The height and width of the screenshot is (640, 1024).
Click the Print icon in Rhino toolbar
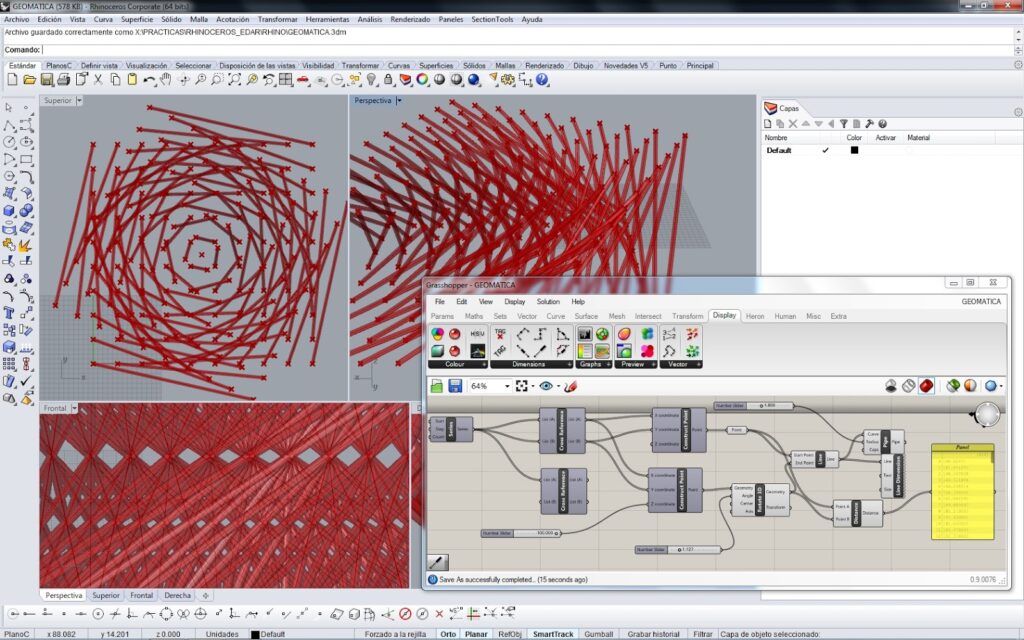click(63, 79)
